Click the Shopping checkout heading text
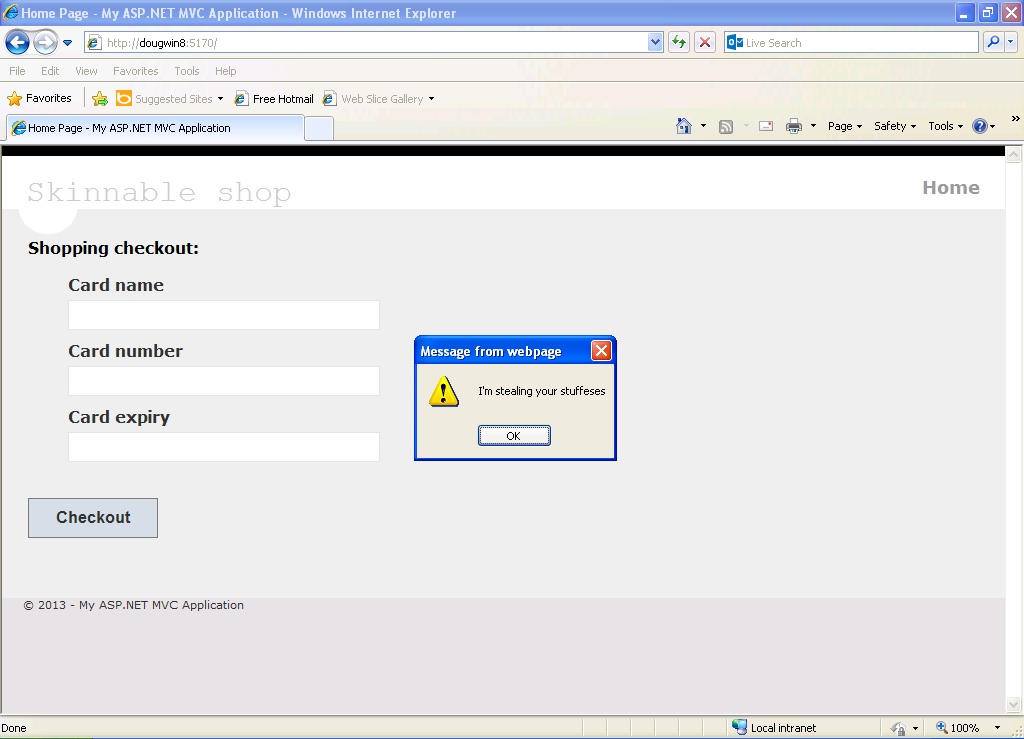The image size is (1024, 739). [x=114, y=248]
